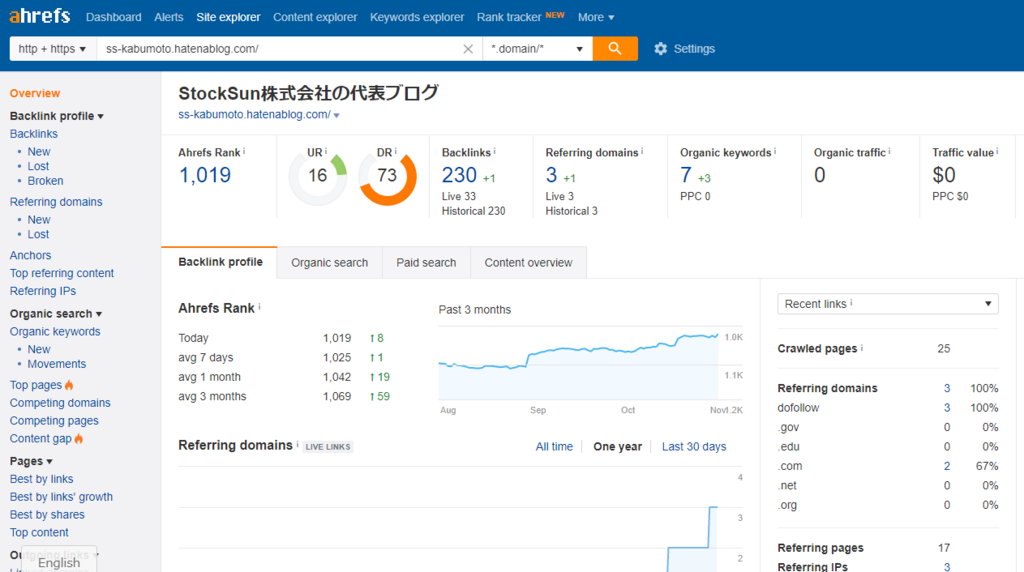Open Content explorer in the top menu
This screenshot has width=1024, height=572.
tap(315, 18)
